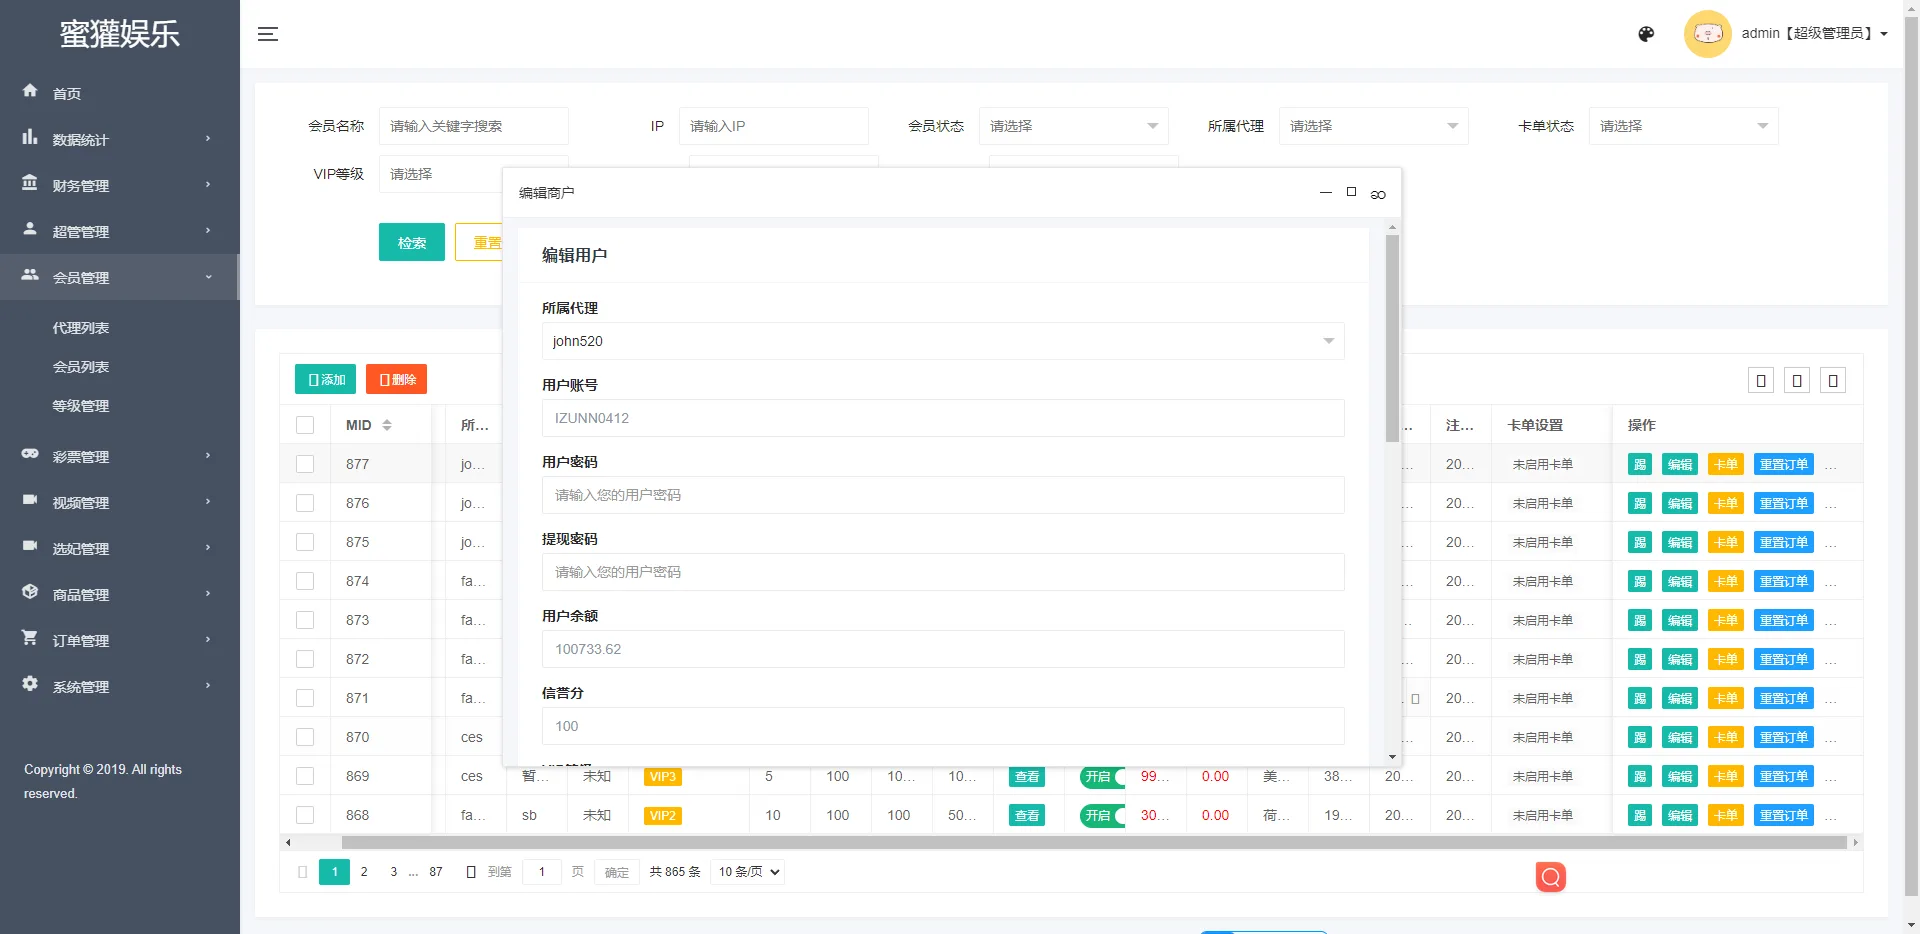The image size is (1920, 934).
Task: Click the 数据统计 statistics icon
Action: [x=30, y=139]
